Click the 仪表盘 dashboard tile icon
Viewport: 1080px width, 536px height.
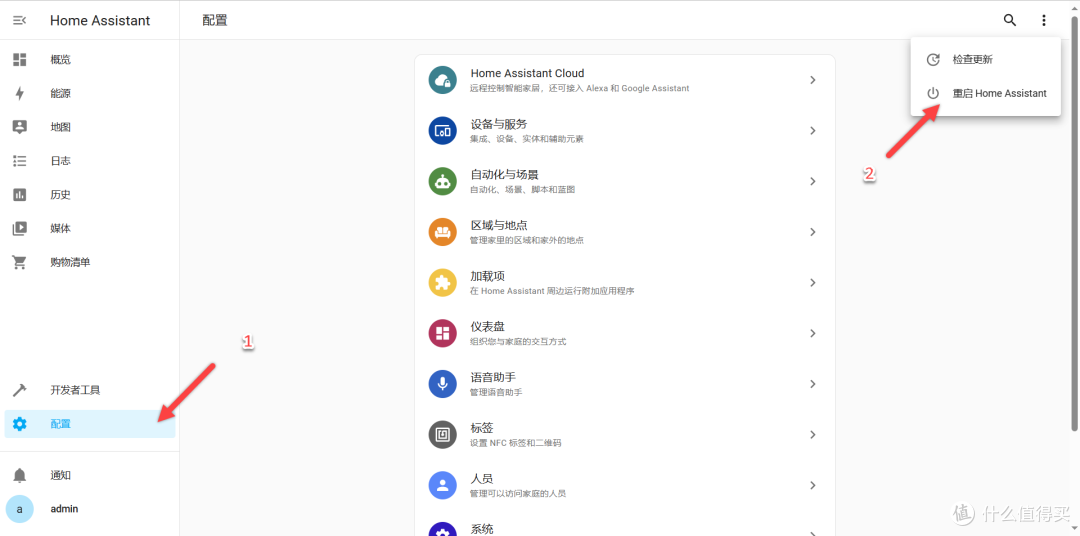(x=443, y=333)
